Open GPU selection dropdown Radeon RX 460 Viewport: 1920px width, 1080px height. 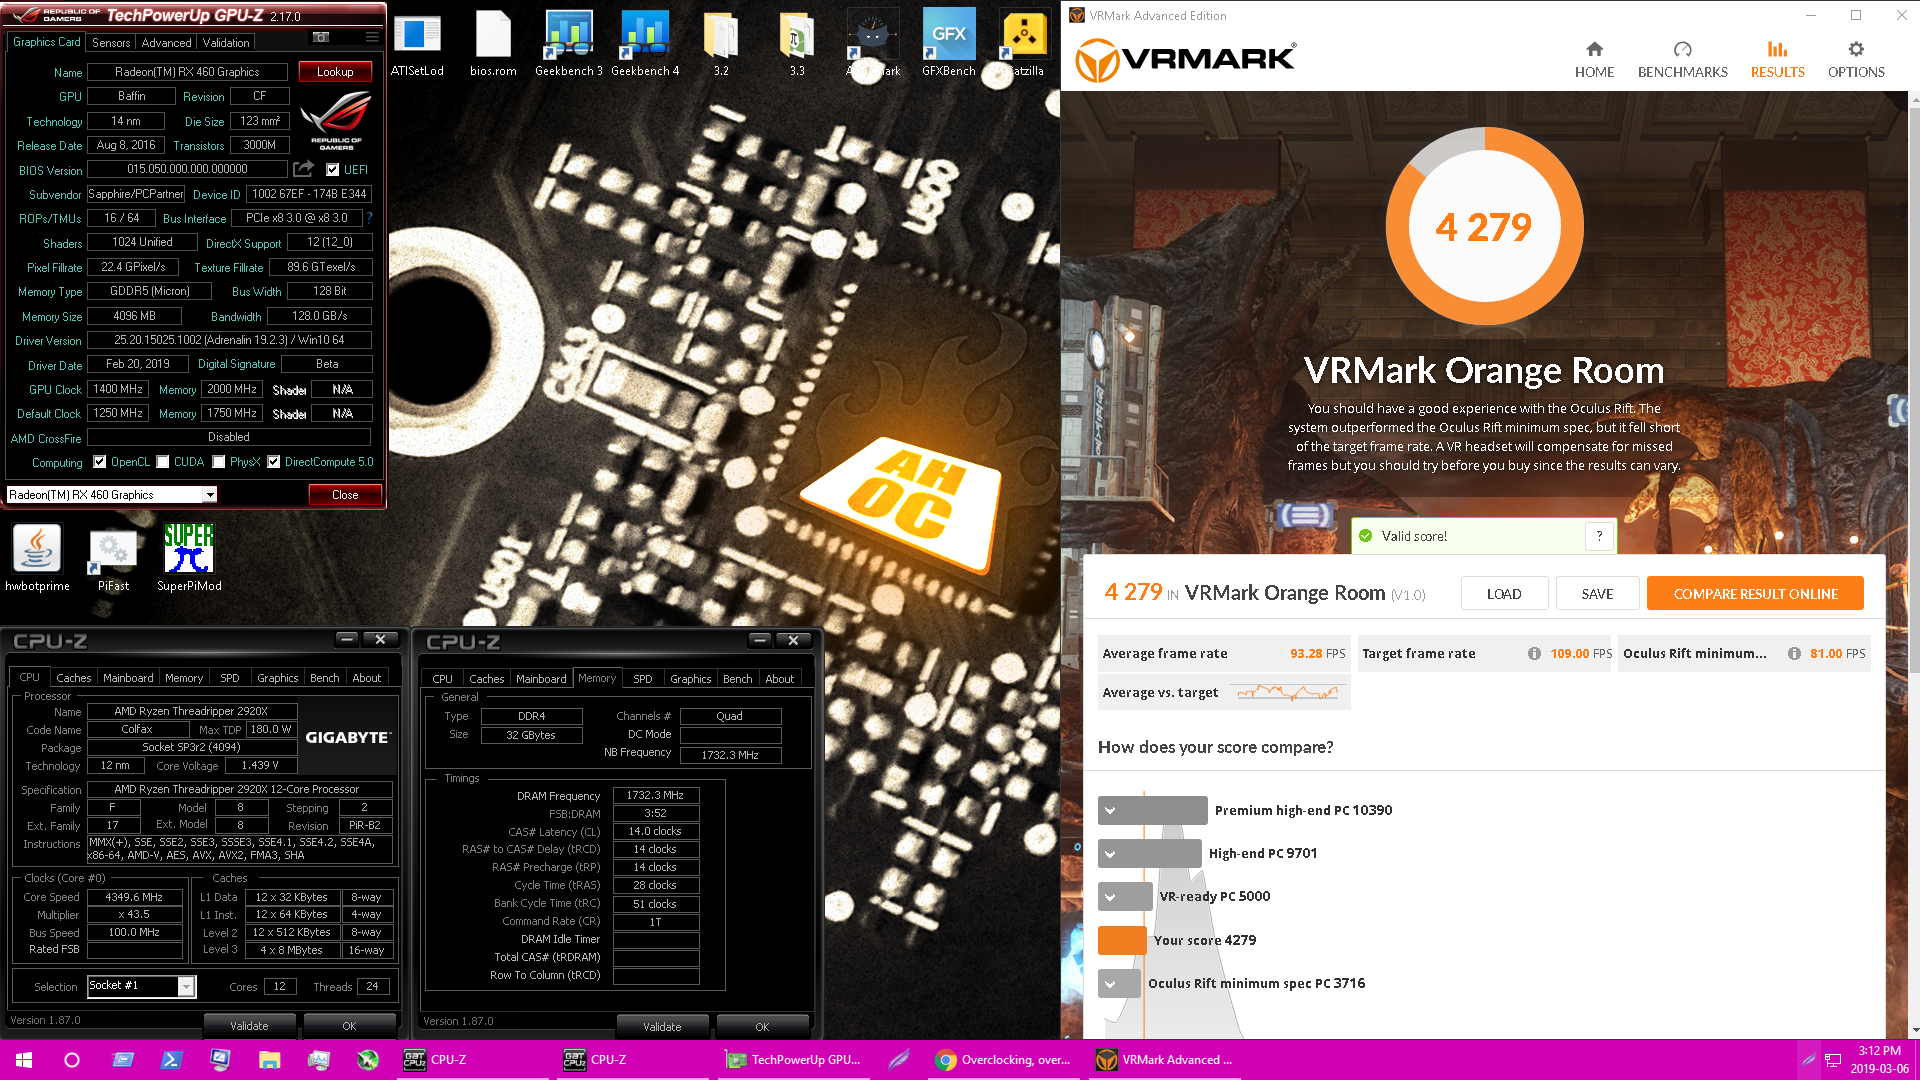pyautogui.click(x=112, y=495)
